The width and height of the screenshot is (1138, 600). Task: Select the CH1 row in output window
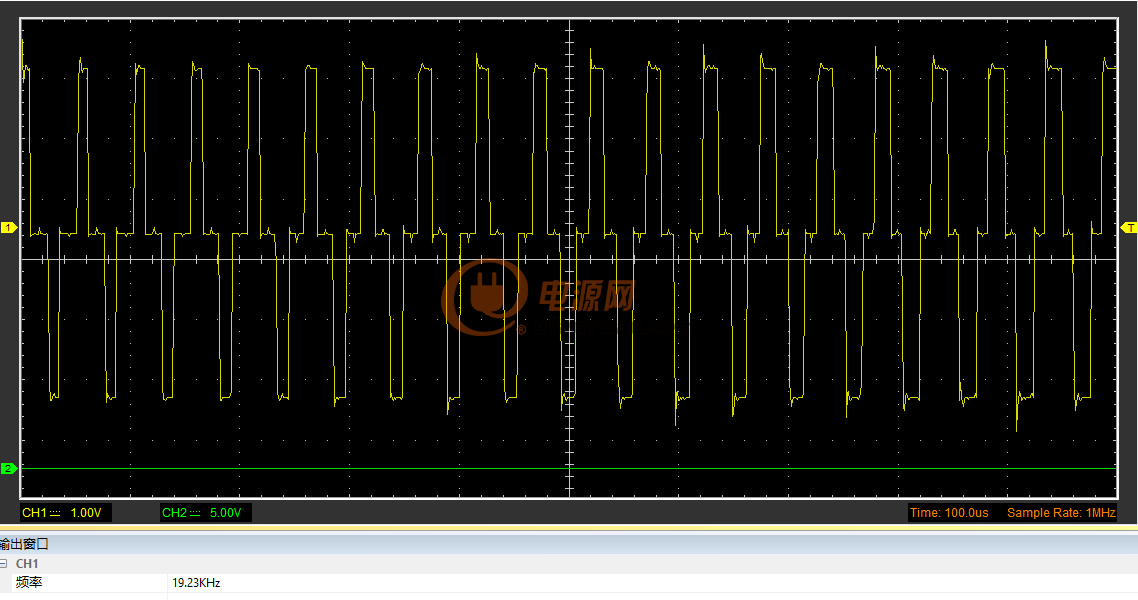[x=569, y=564]
